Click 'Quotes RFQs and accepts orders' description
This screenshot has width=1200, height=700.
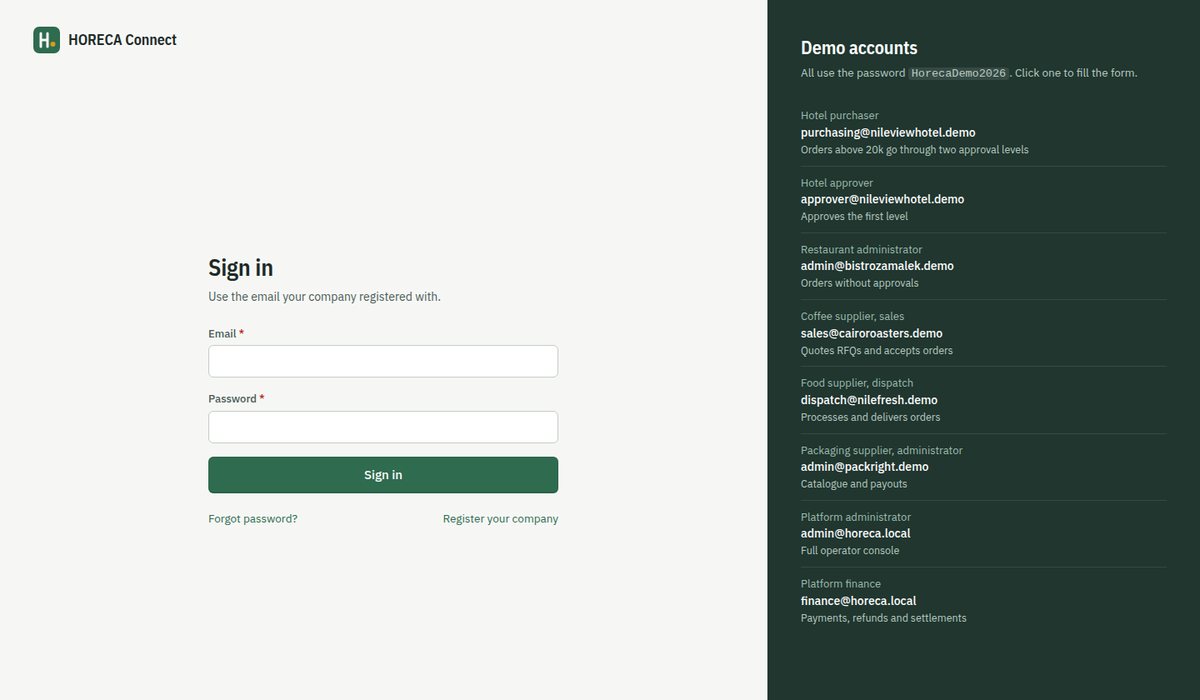877,351
